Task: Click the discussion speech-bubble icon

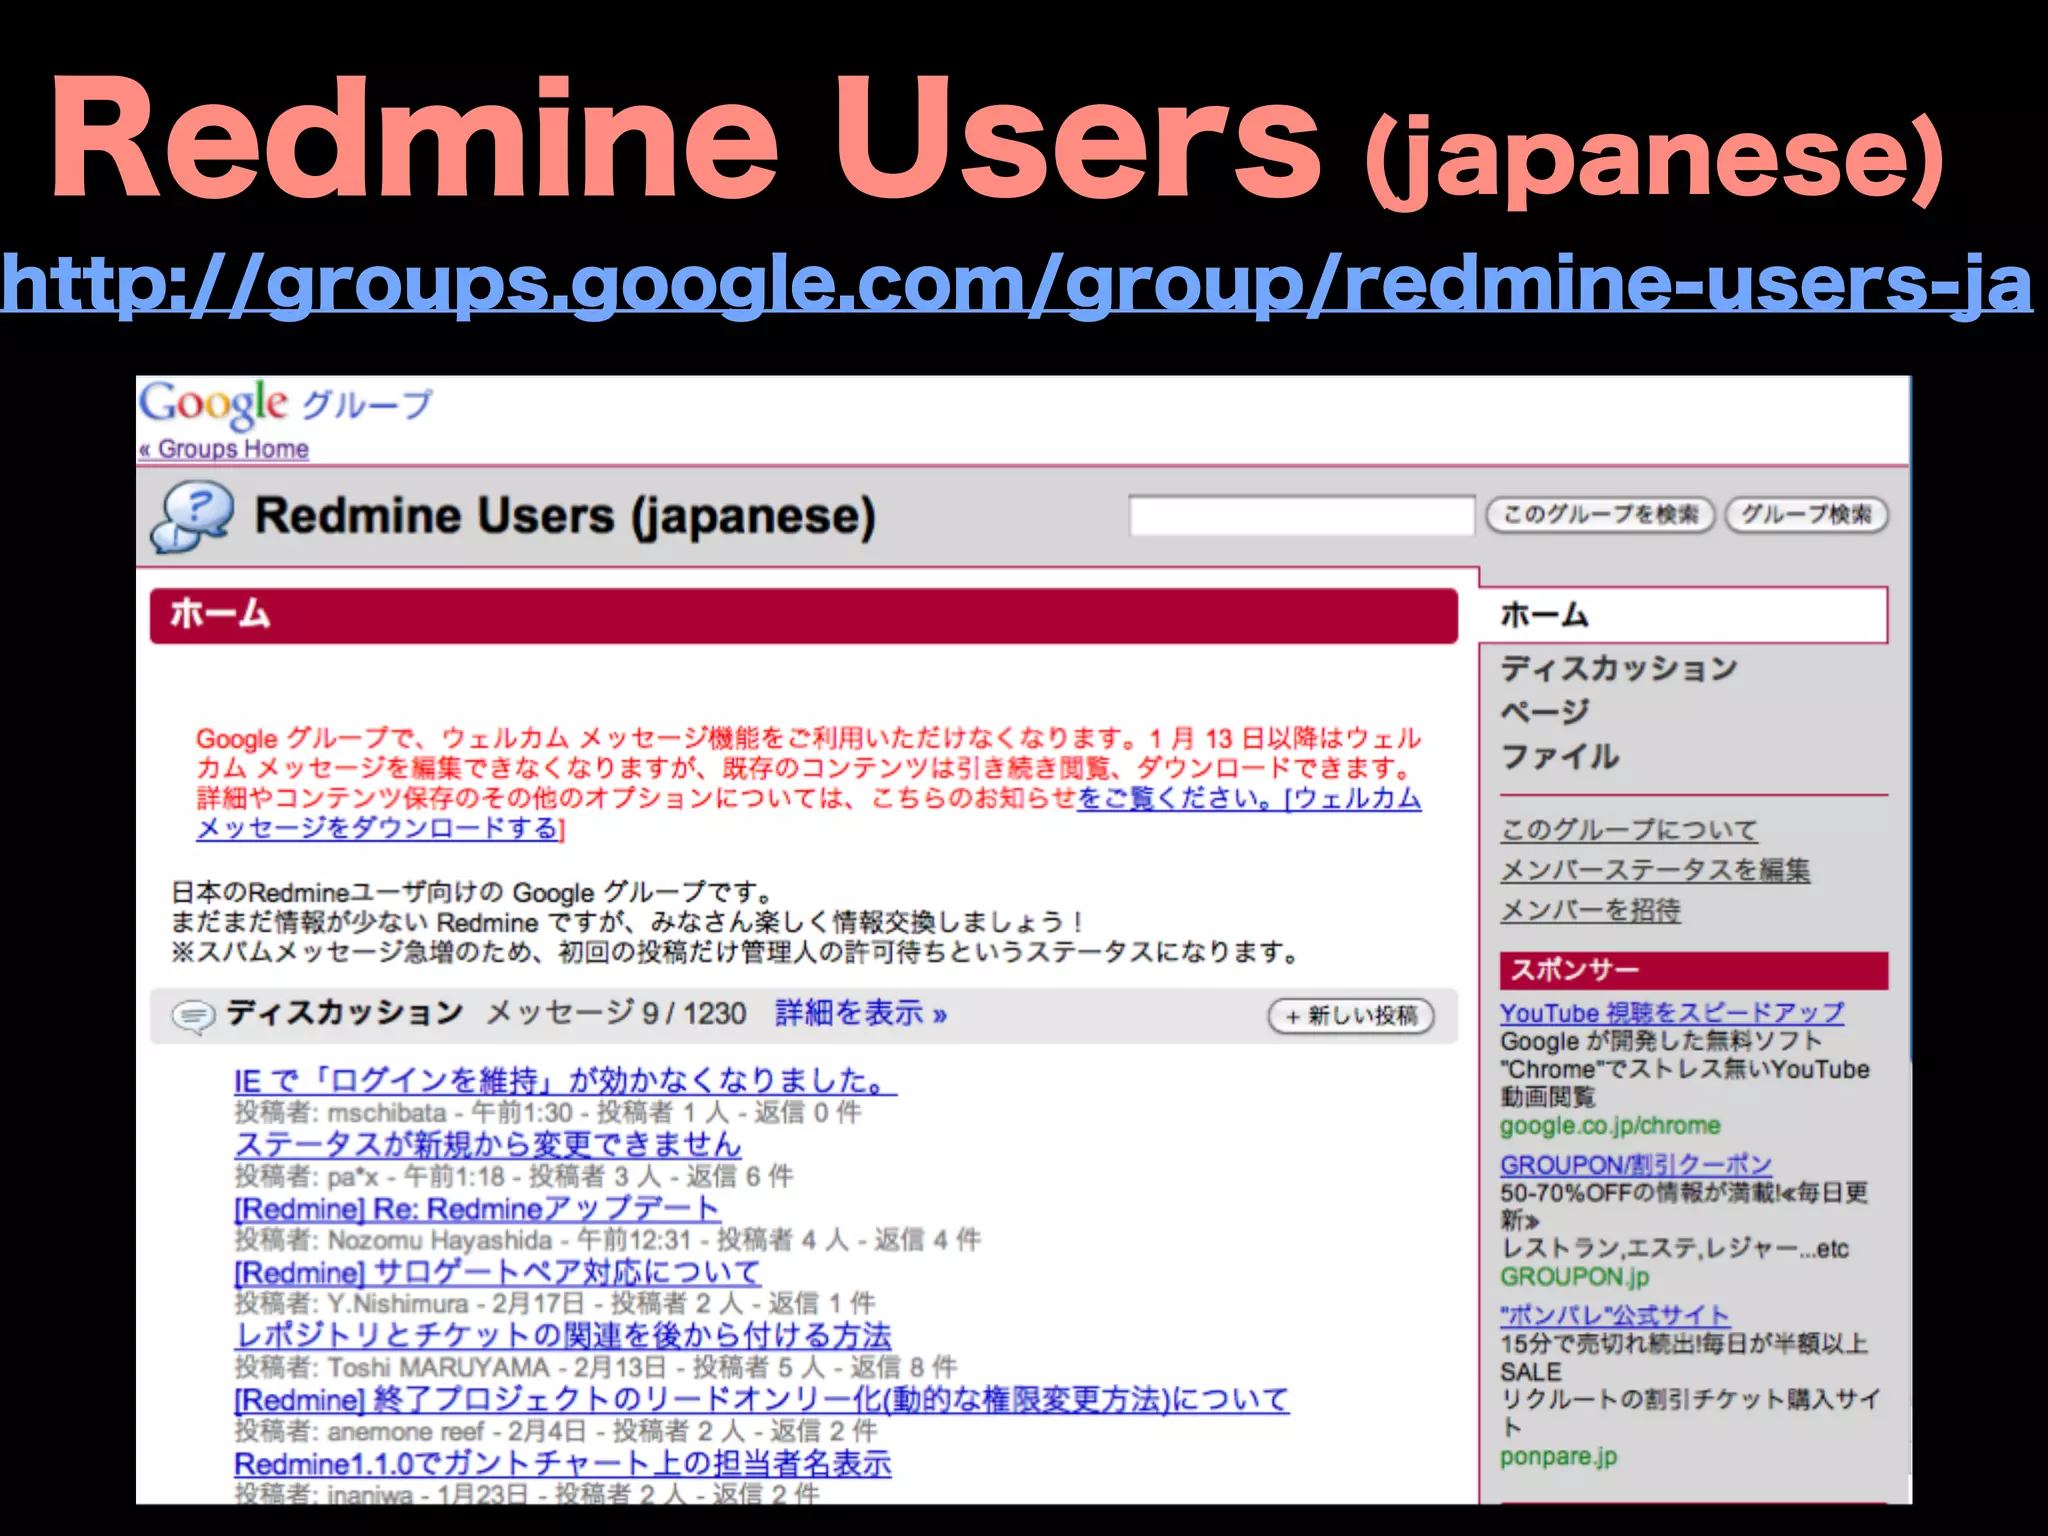Action: click(193, 1016)
